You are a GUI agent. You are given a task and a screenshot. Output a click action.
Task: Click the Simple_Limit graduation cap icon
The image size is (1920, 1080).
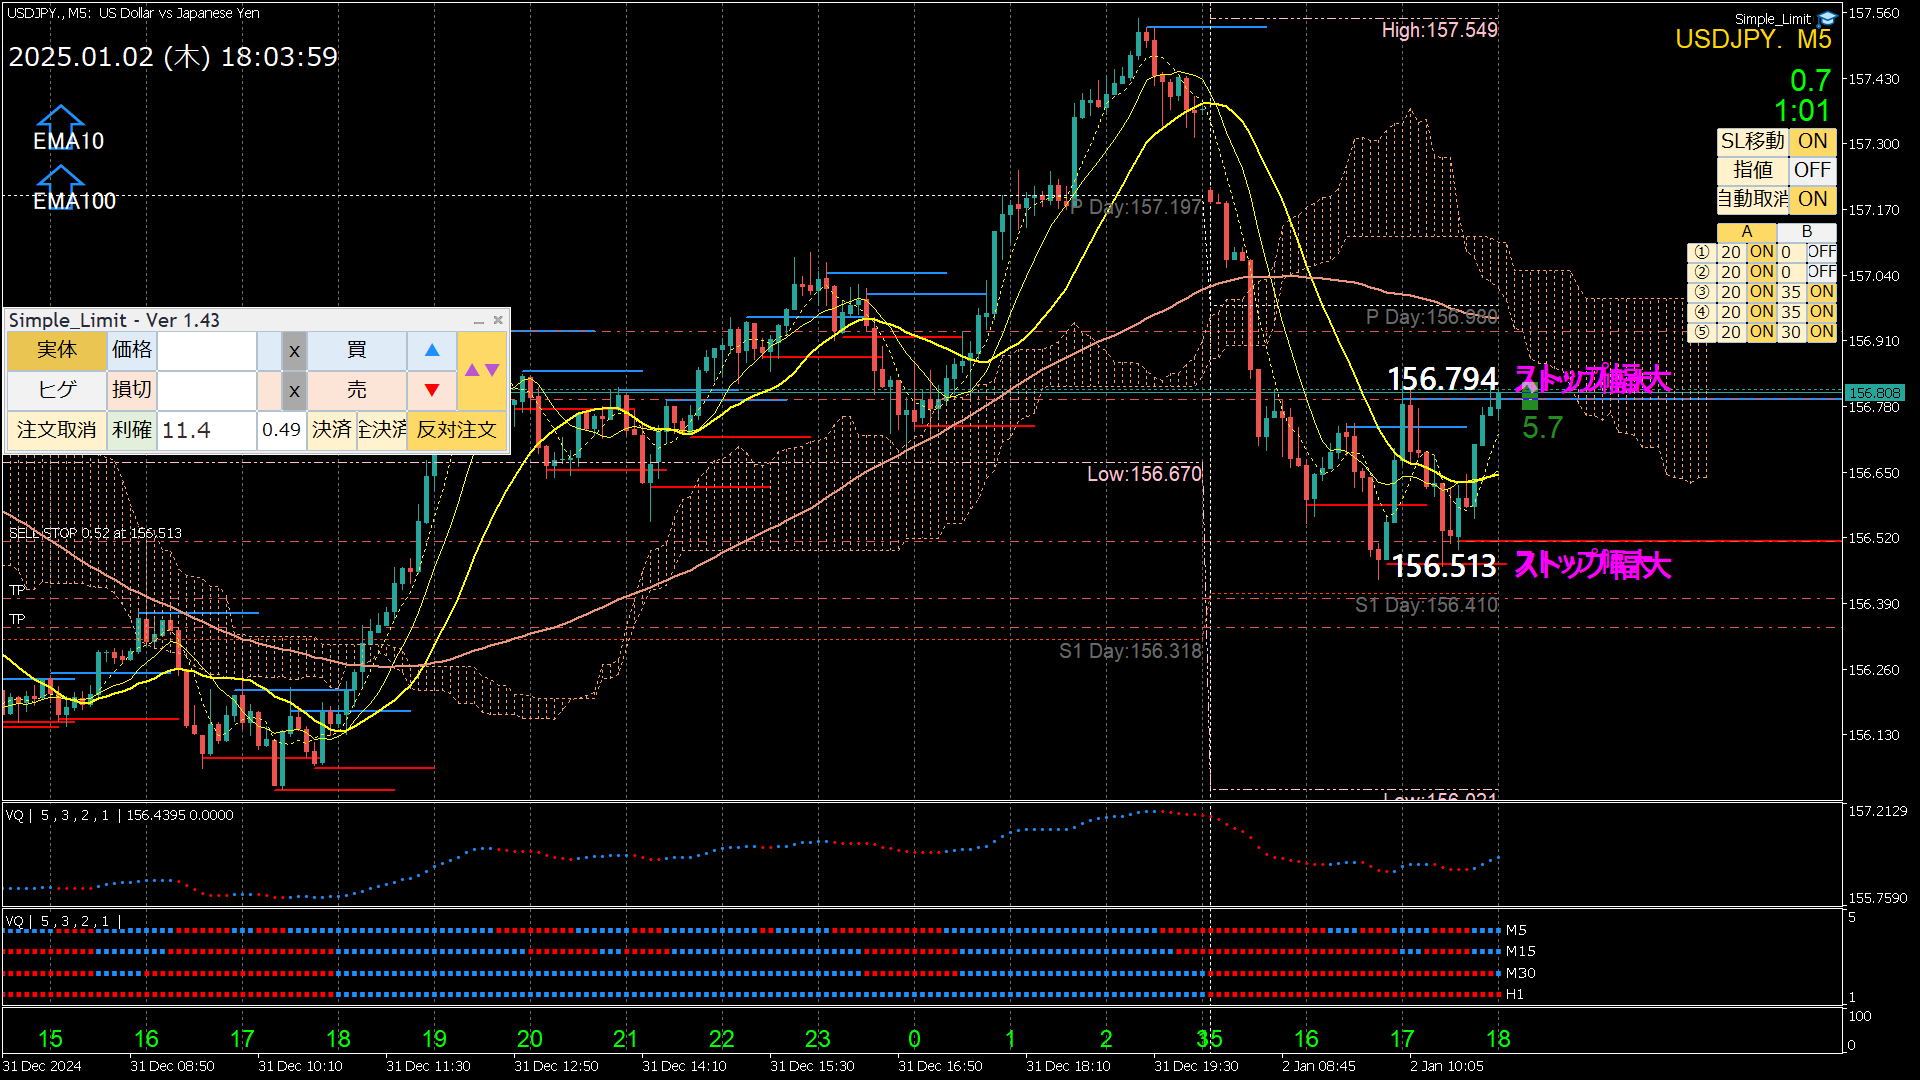[1828, 18]
